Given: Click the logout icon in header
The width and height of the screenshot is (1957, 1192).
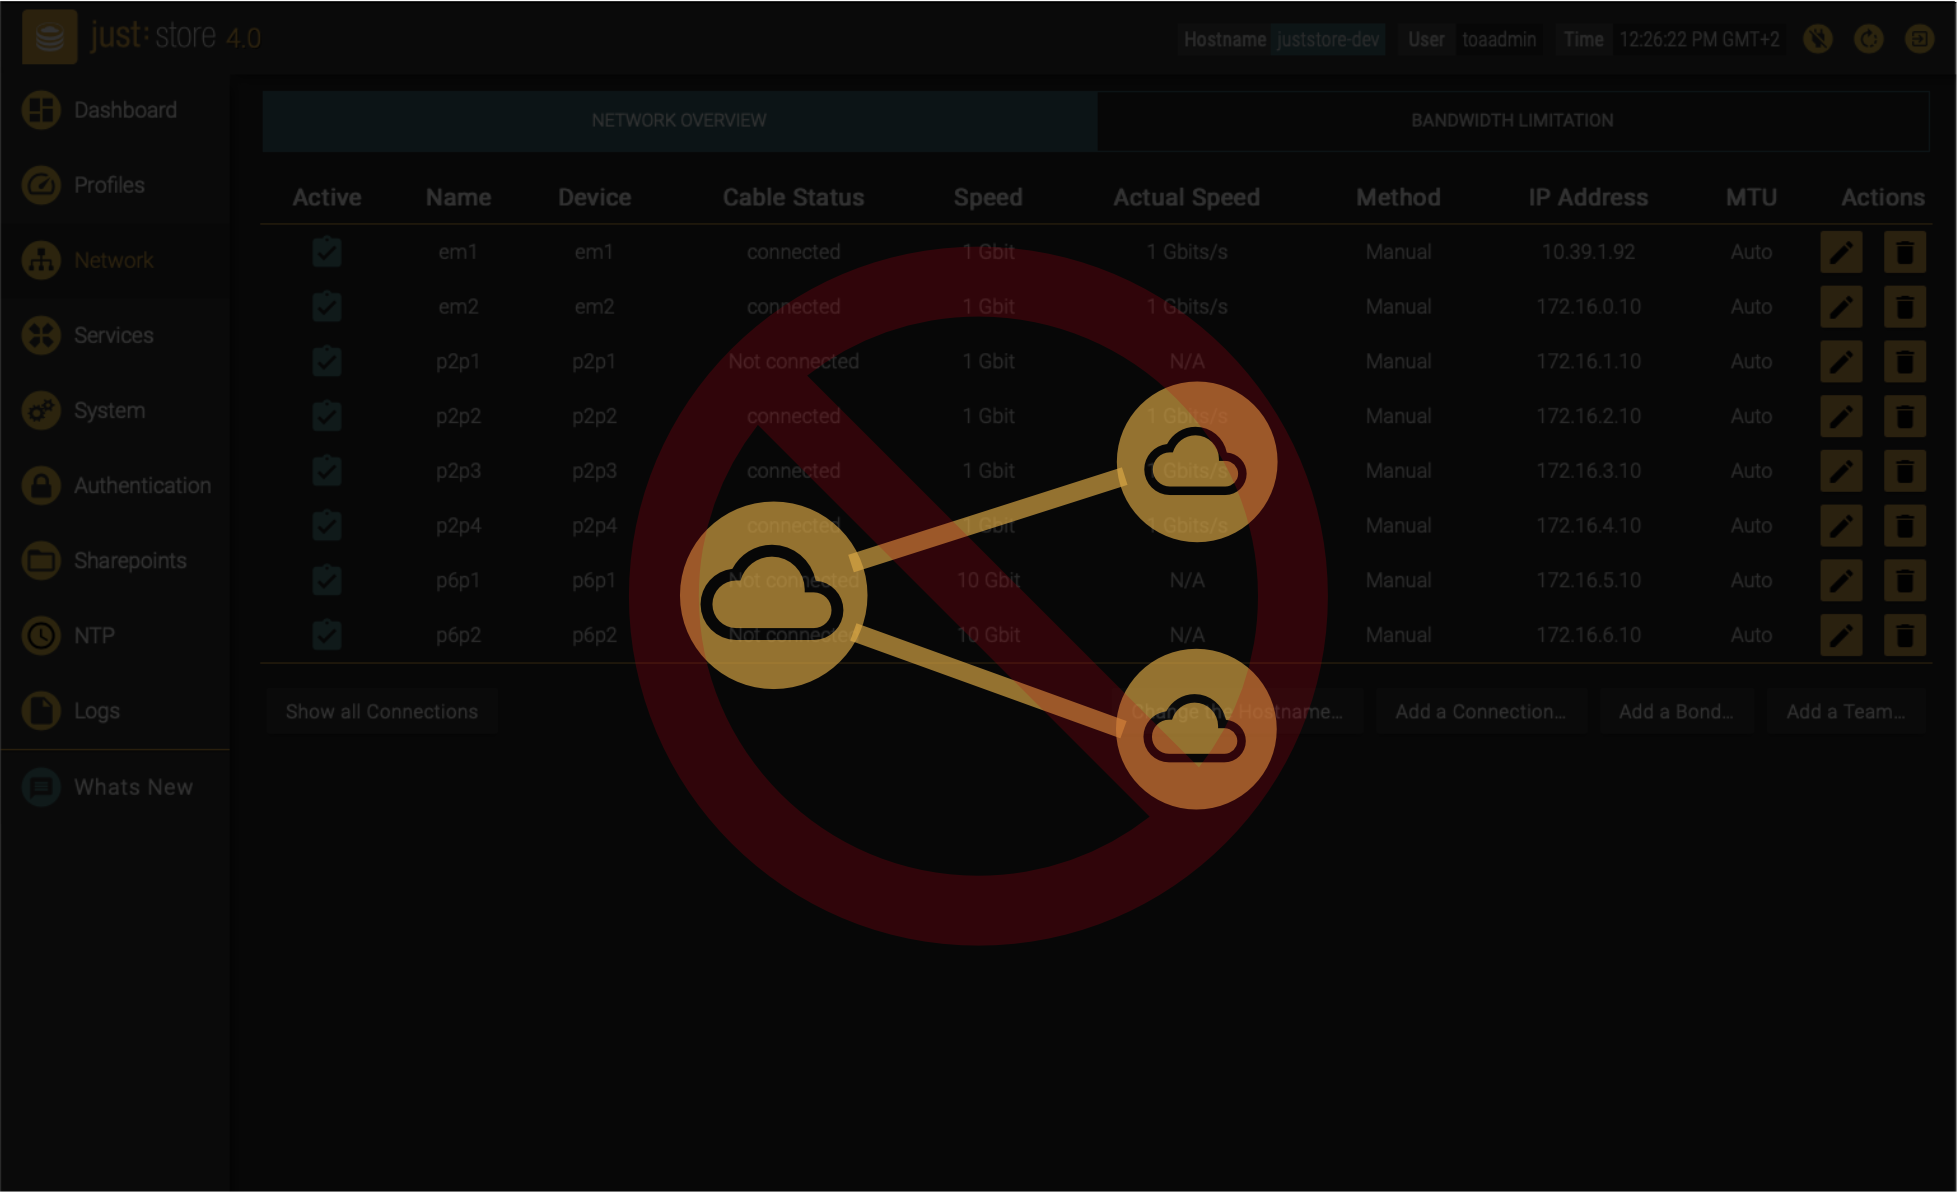Looking at the screenshot, I should point(1919,39).
